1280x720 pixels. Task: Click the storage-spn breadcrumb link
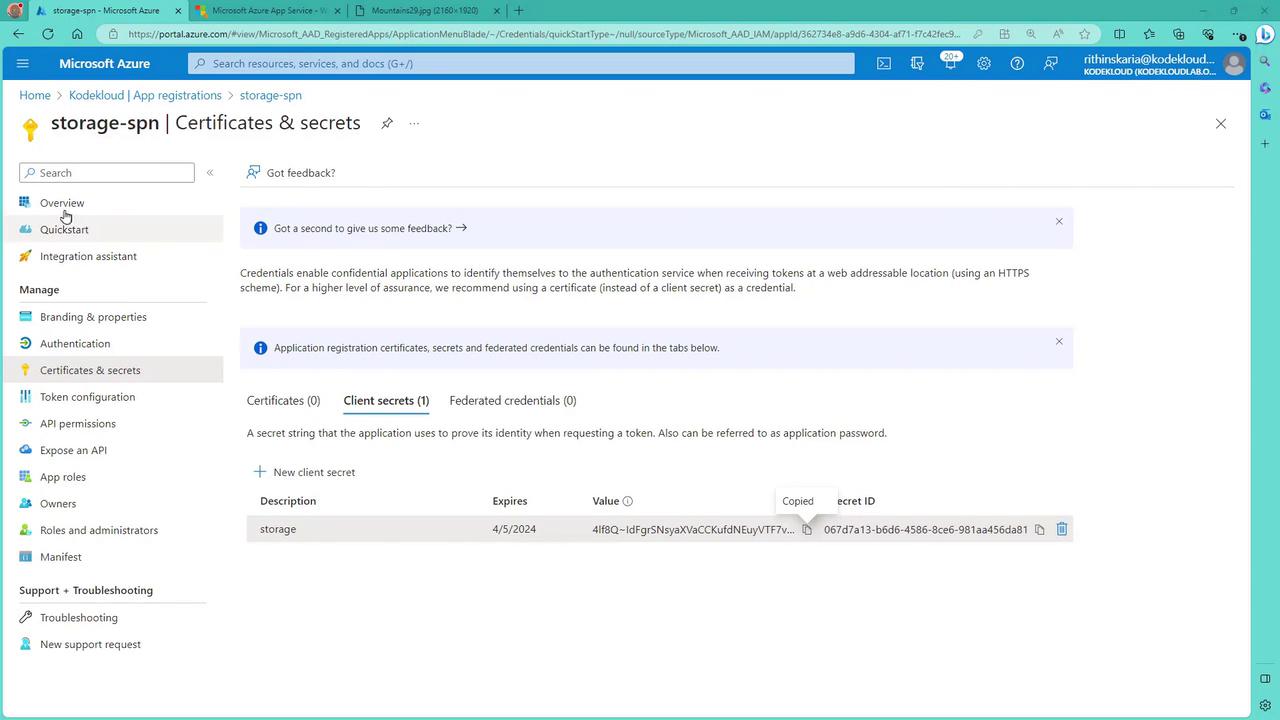[x=271, y=95]
